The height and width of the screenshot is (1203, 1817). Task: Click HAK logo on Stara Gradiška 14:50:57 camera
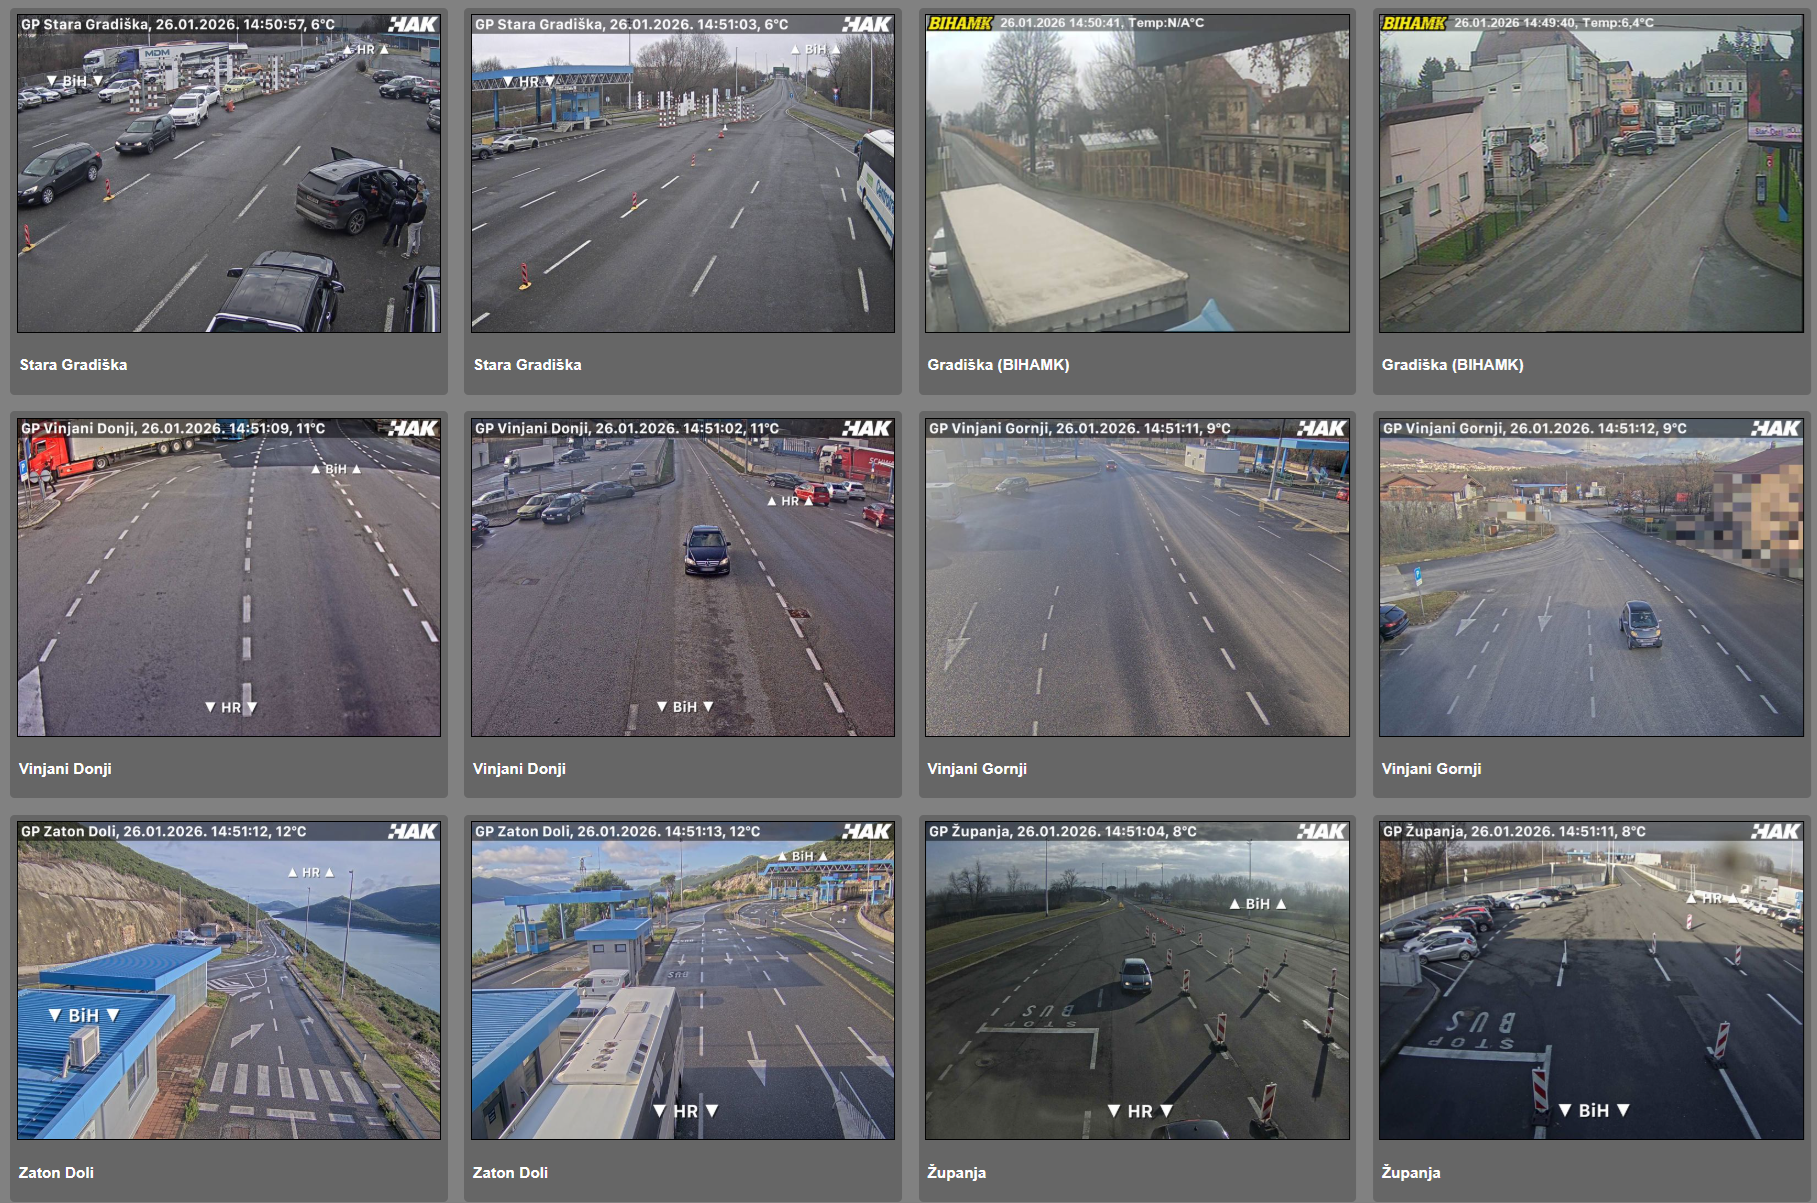click(x=412, y=24)
